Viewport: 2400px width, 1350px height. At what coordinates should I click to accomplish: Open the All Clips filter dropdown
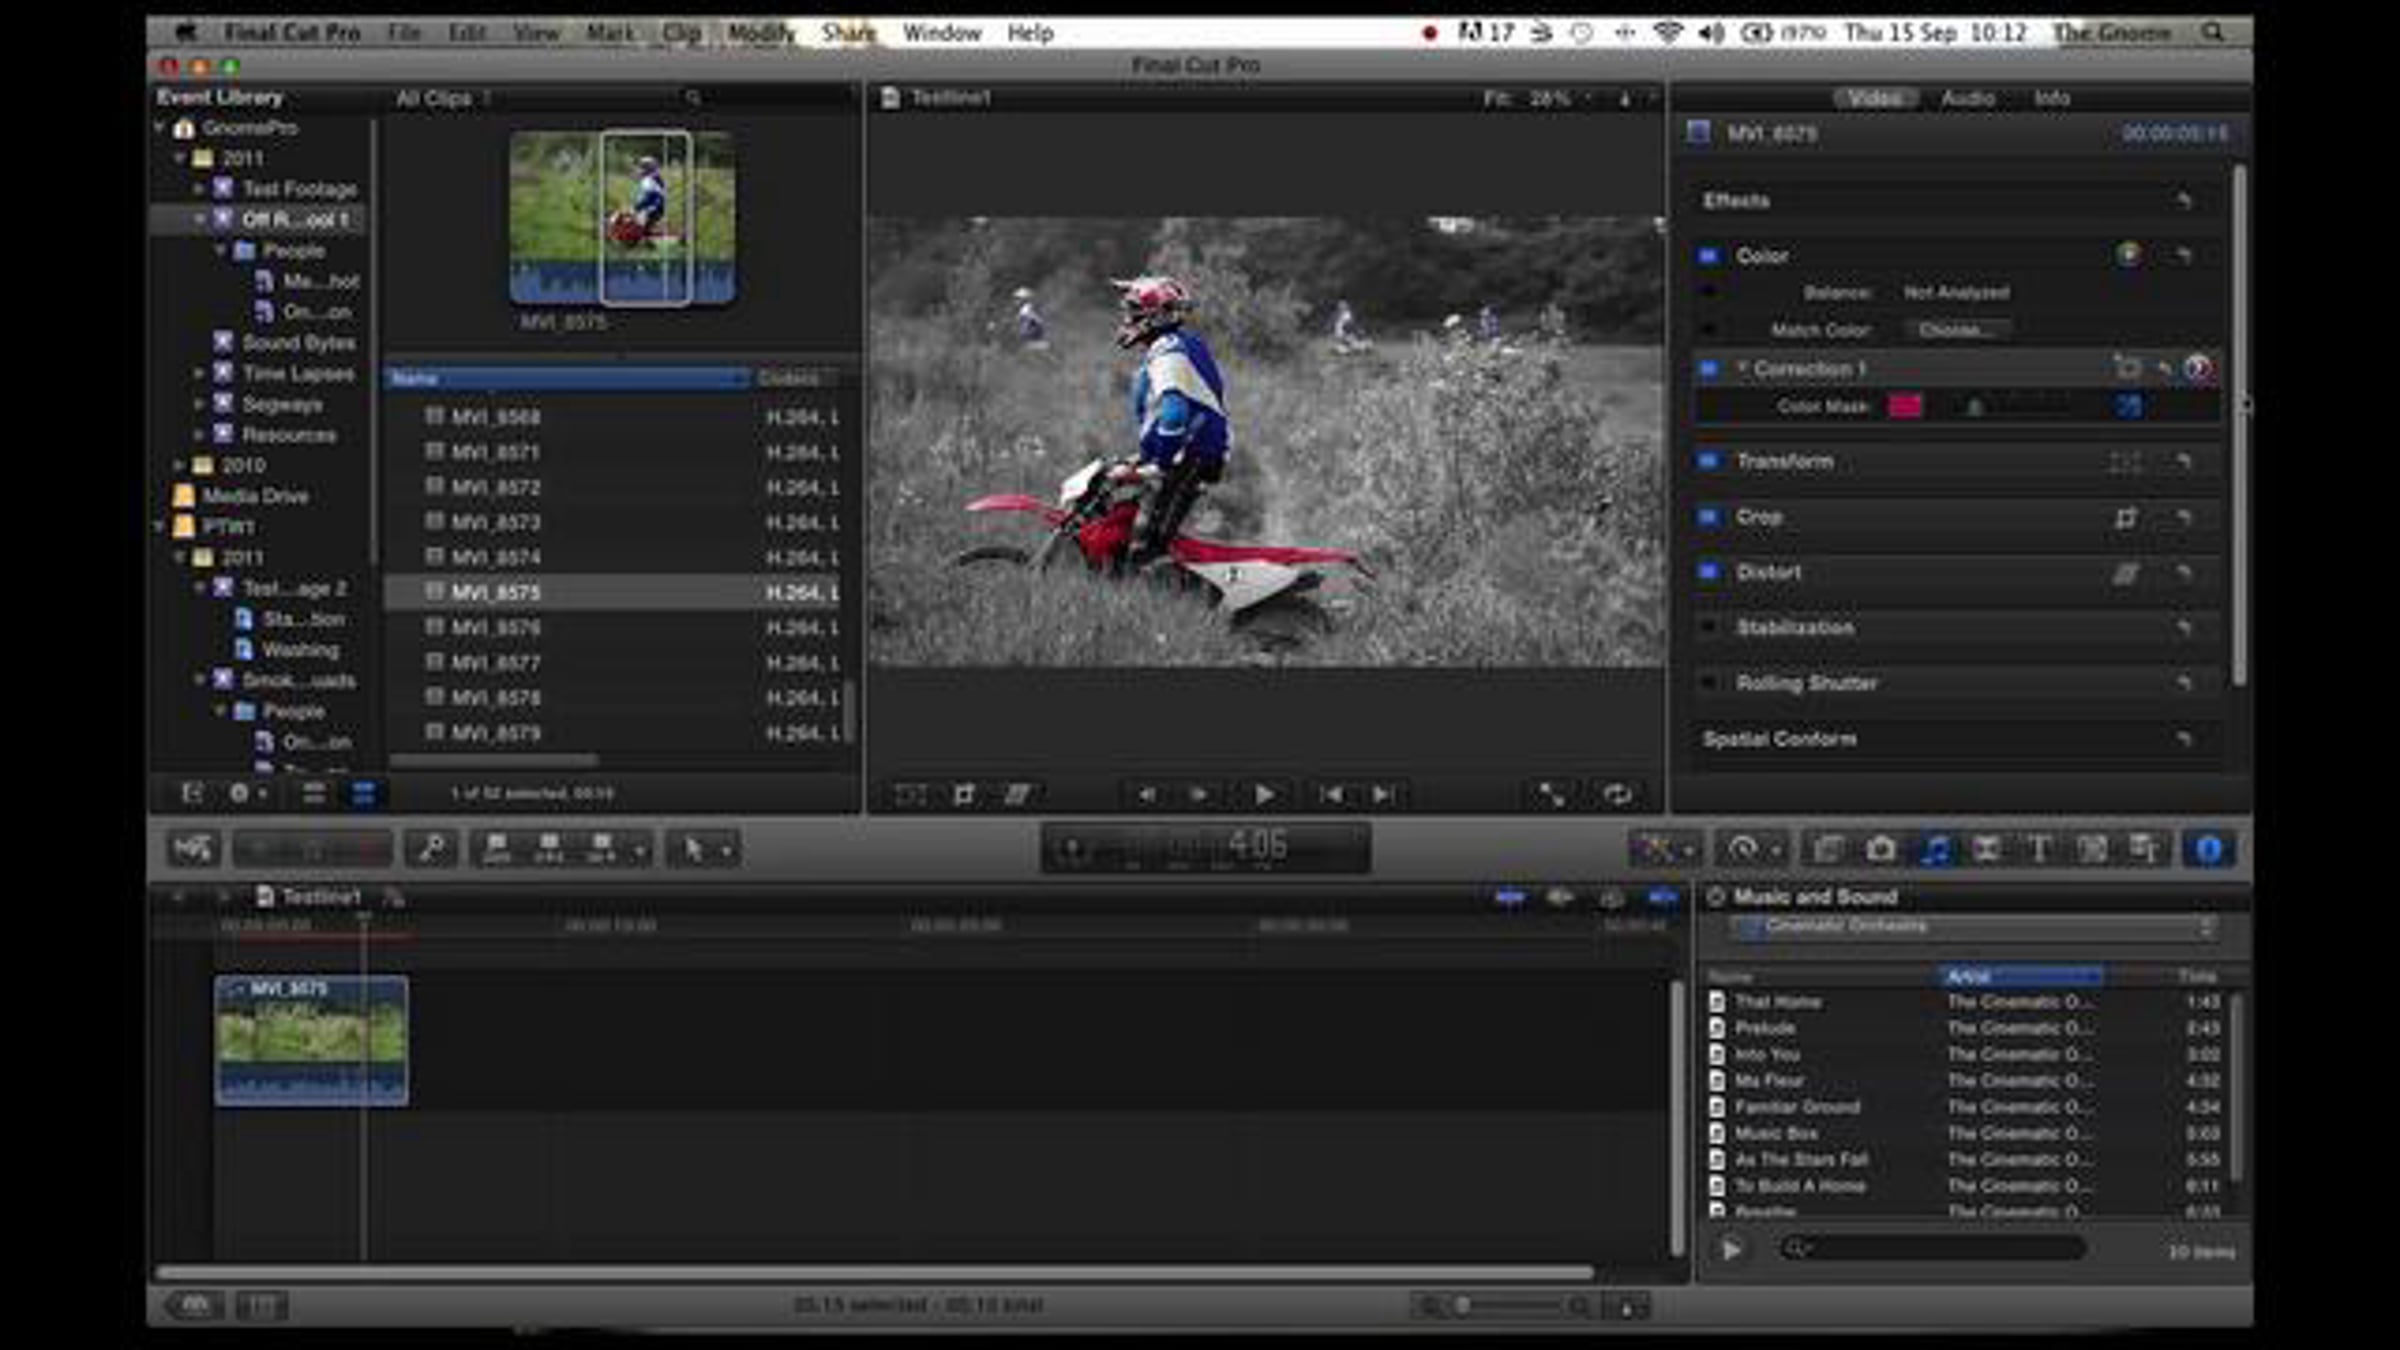(442, 98)
